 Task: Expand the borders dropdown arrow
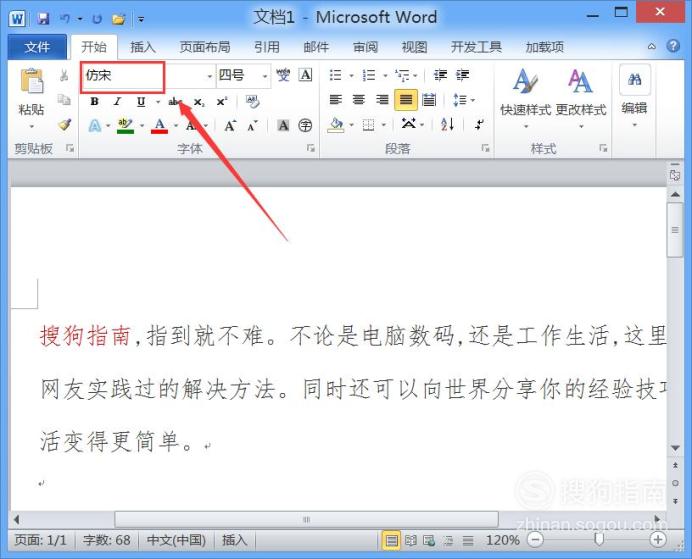[384, 125]
